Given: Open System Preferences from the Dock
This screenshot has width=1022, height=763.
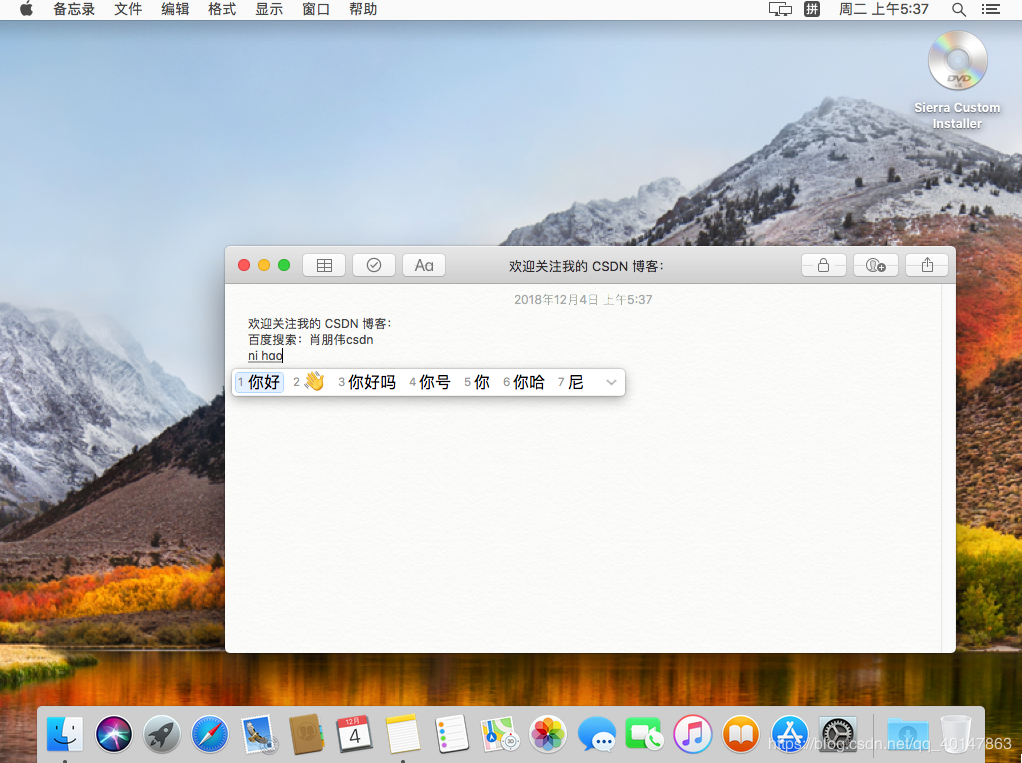Looking at the screenshot, I should click(x=837, y=735).
